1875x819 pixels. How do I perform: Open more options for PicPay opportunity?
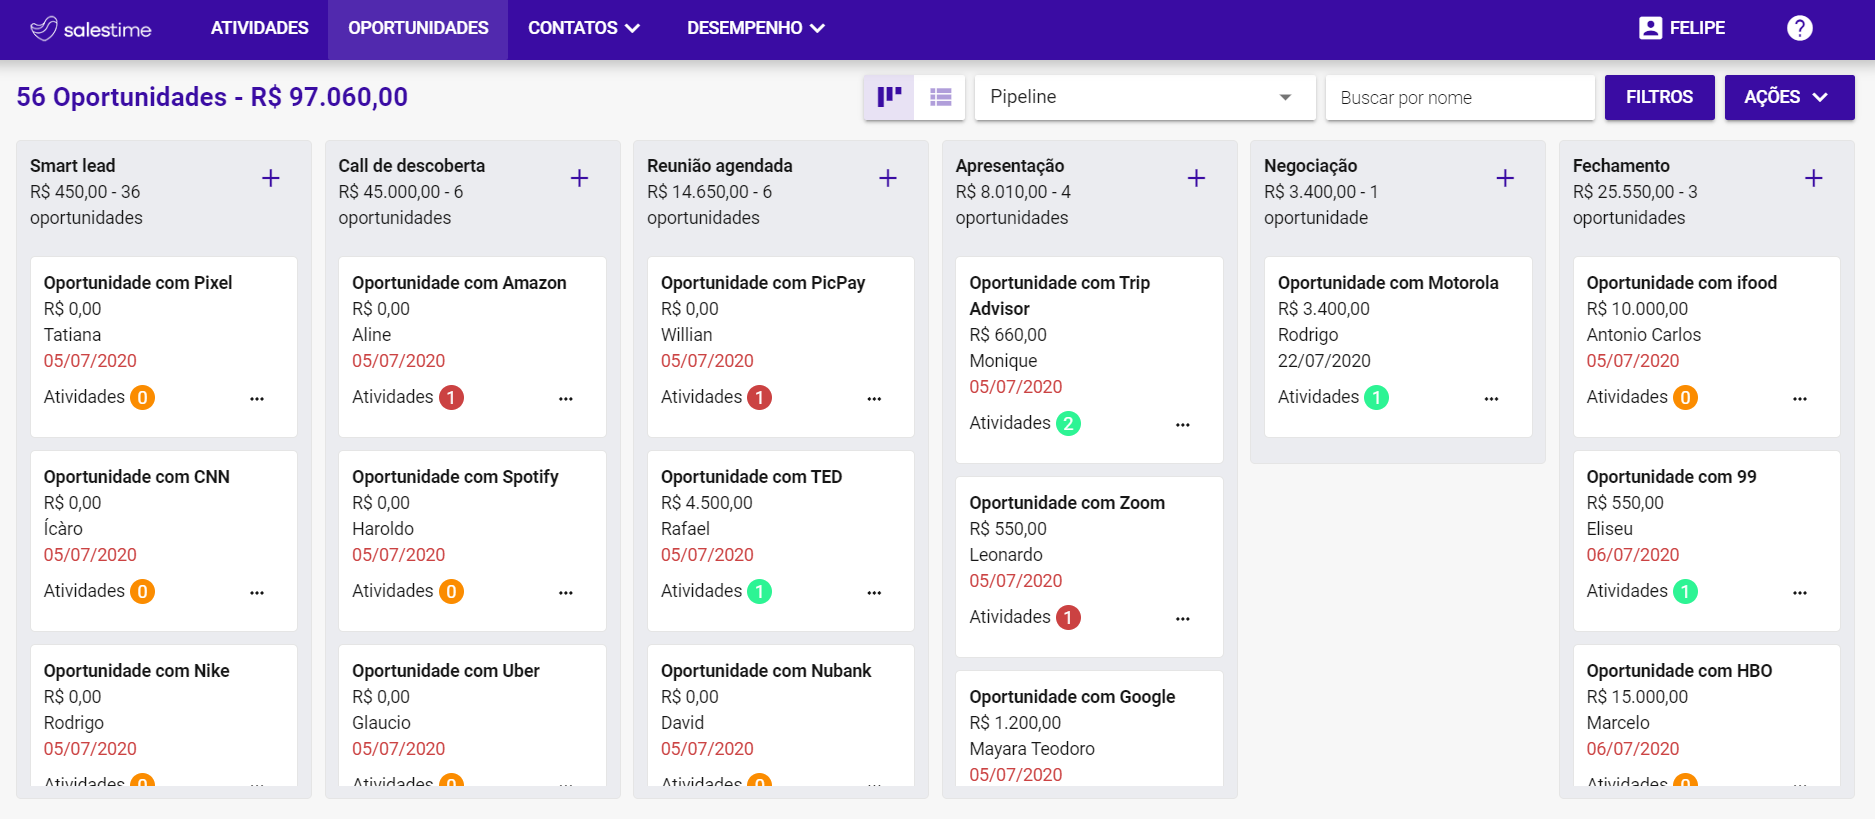pos(874,398)
